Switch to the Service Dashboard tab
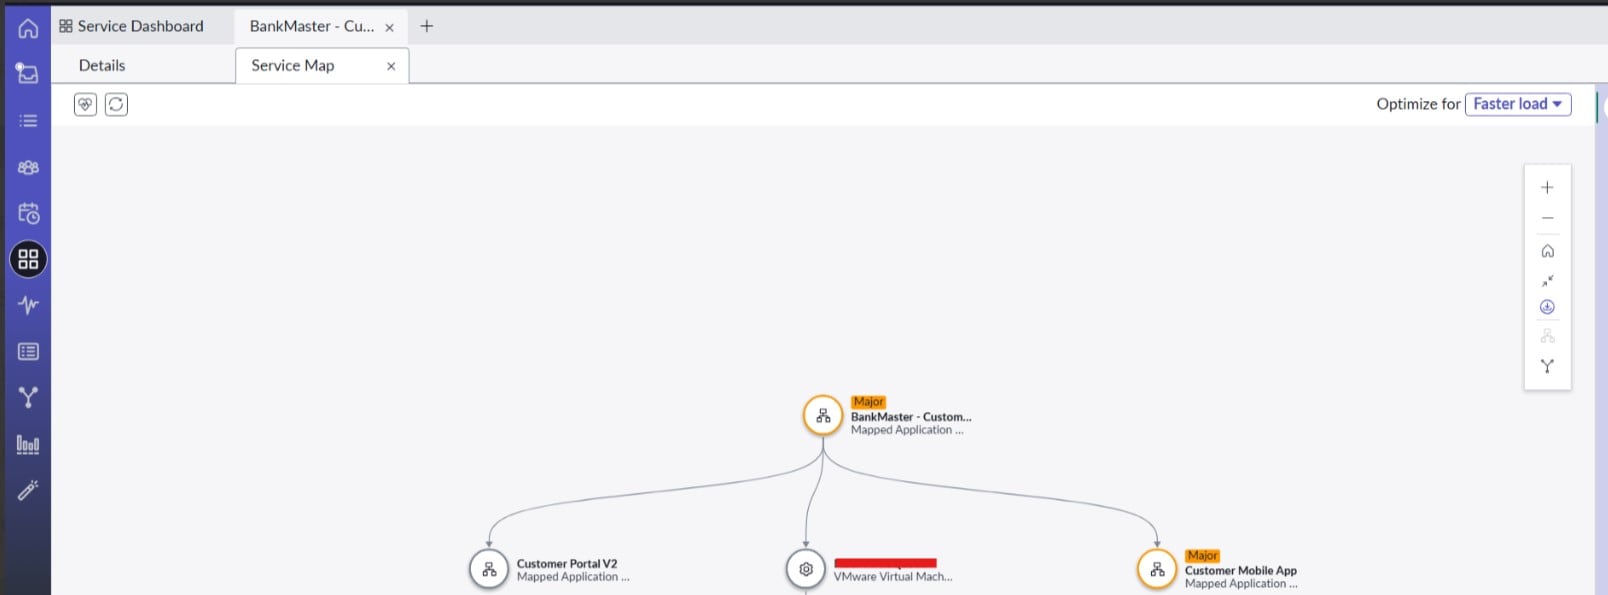This screenshot has height=595, width=1608. 132,26
